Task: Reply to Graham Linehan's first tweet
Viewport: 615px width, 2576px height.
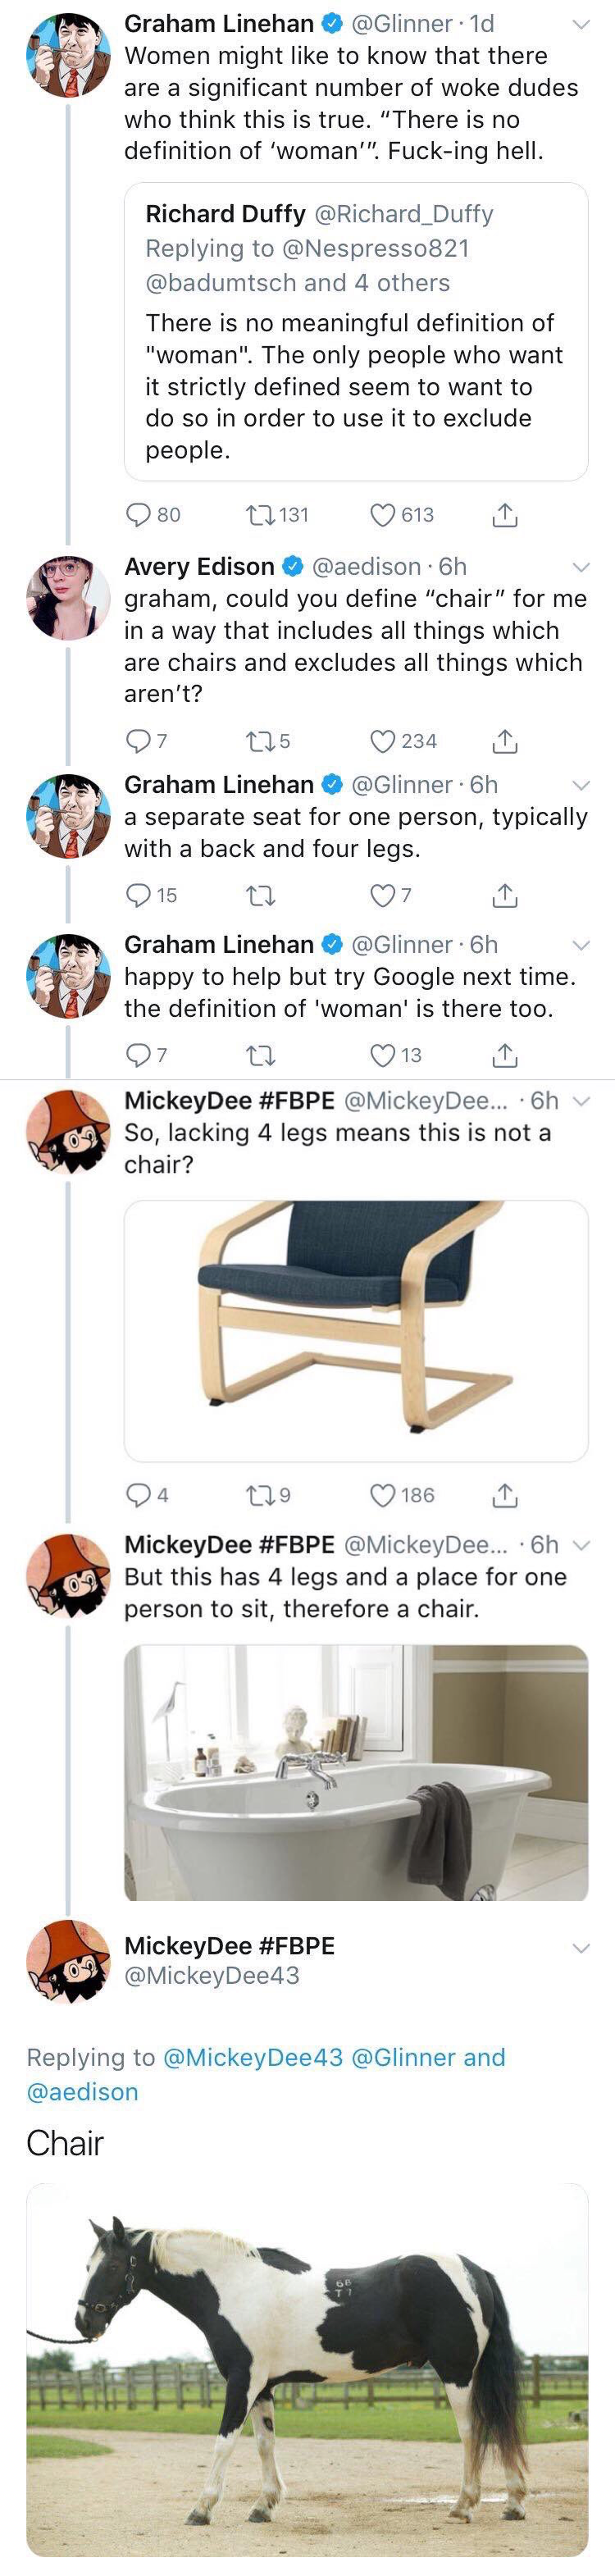Action: point(138,515)
